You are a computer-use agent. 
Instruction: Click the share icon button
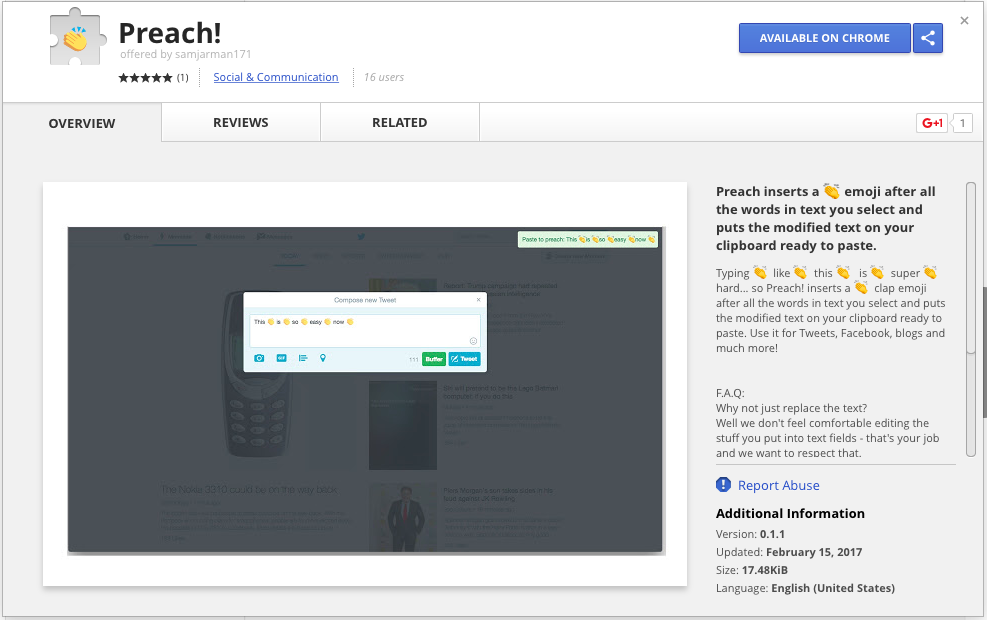[x=928, y=38]
